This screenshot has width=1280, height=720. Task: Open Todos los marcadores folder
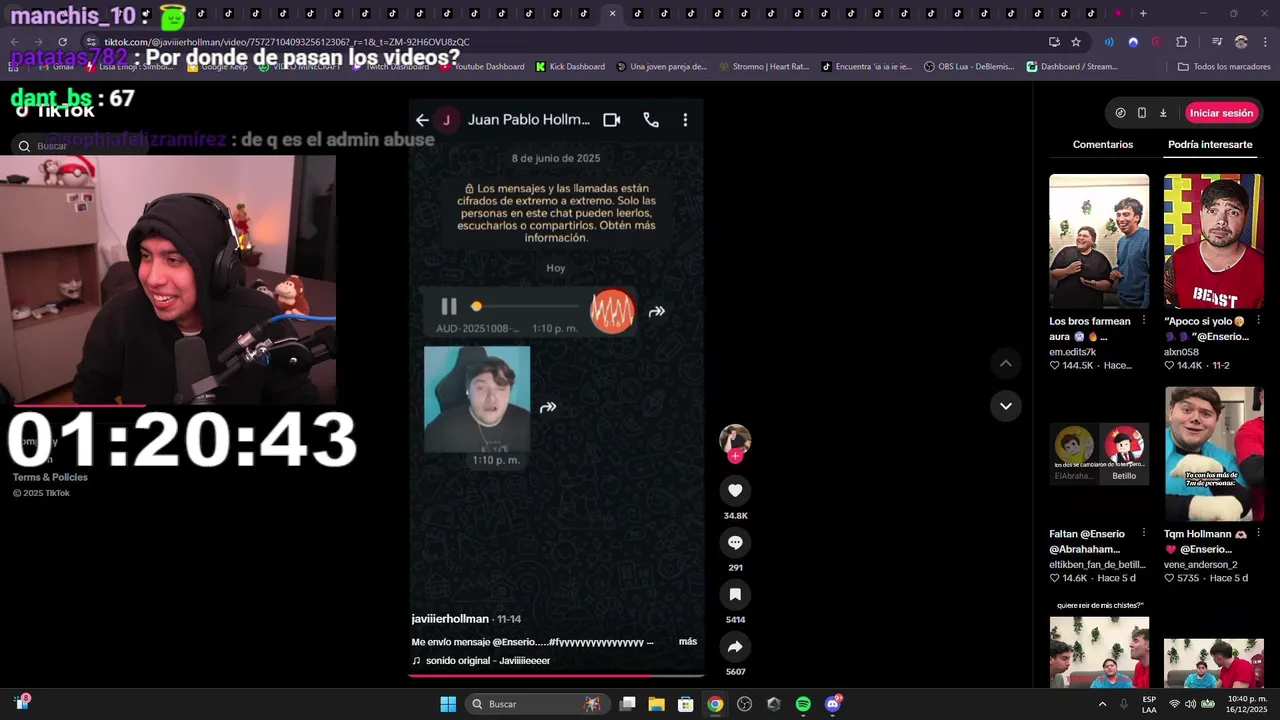[1224, 67]
